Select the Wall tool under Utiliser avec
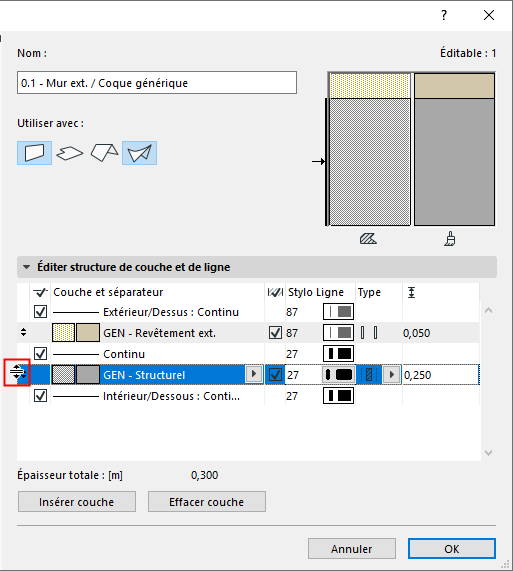 (35, 153)
